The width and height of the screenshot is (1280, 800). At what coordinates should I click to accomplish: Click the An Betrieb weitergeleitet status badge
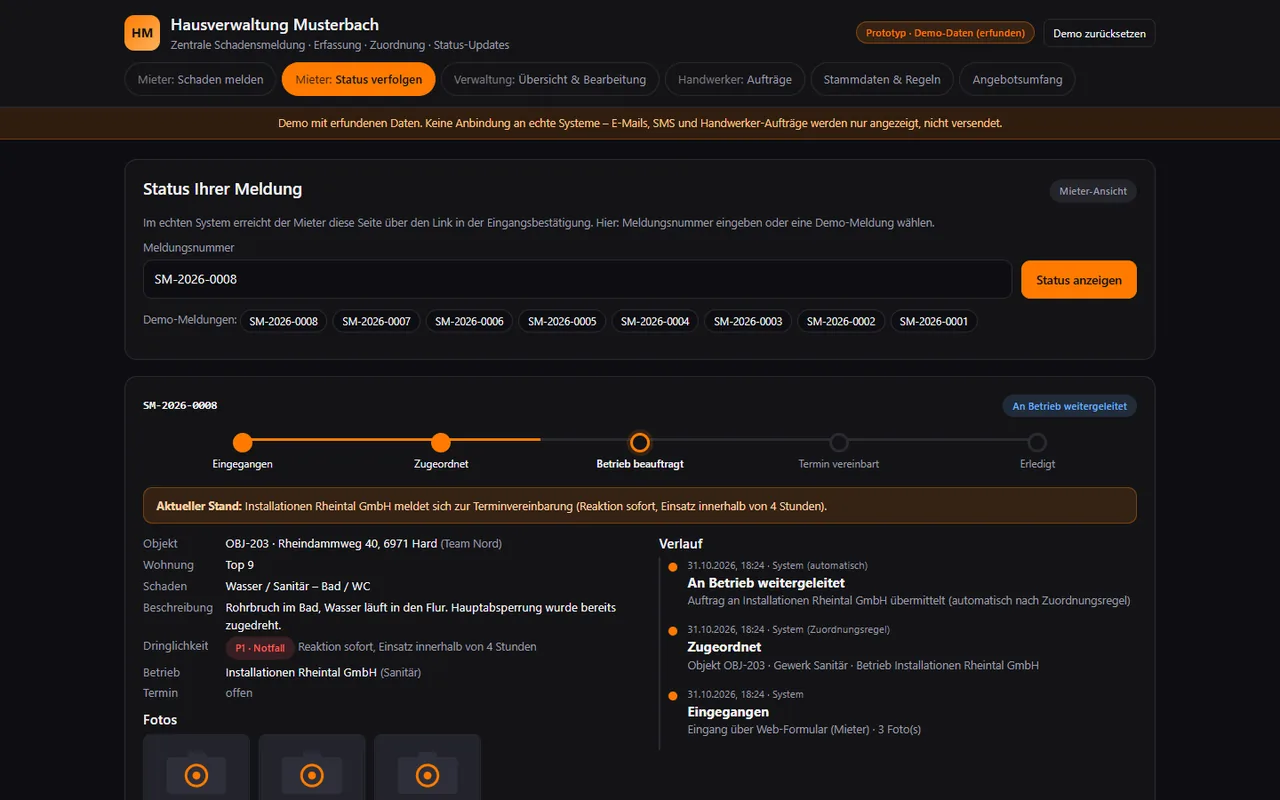point(1070,406)
